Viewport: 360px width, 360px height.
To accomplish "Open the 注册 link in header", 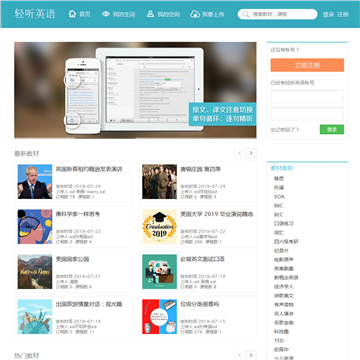I will click(x=343, y=14).
